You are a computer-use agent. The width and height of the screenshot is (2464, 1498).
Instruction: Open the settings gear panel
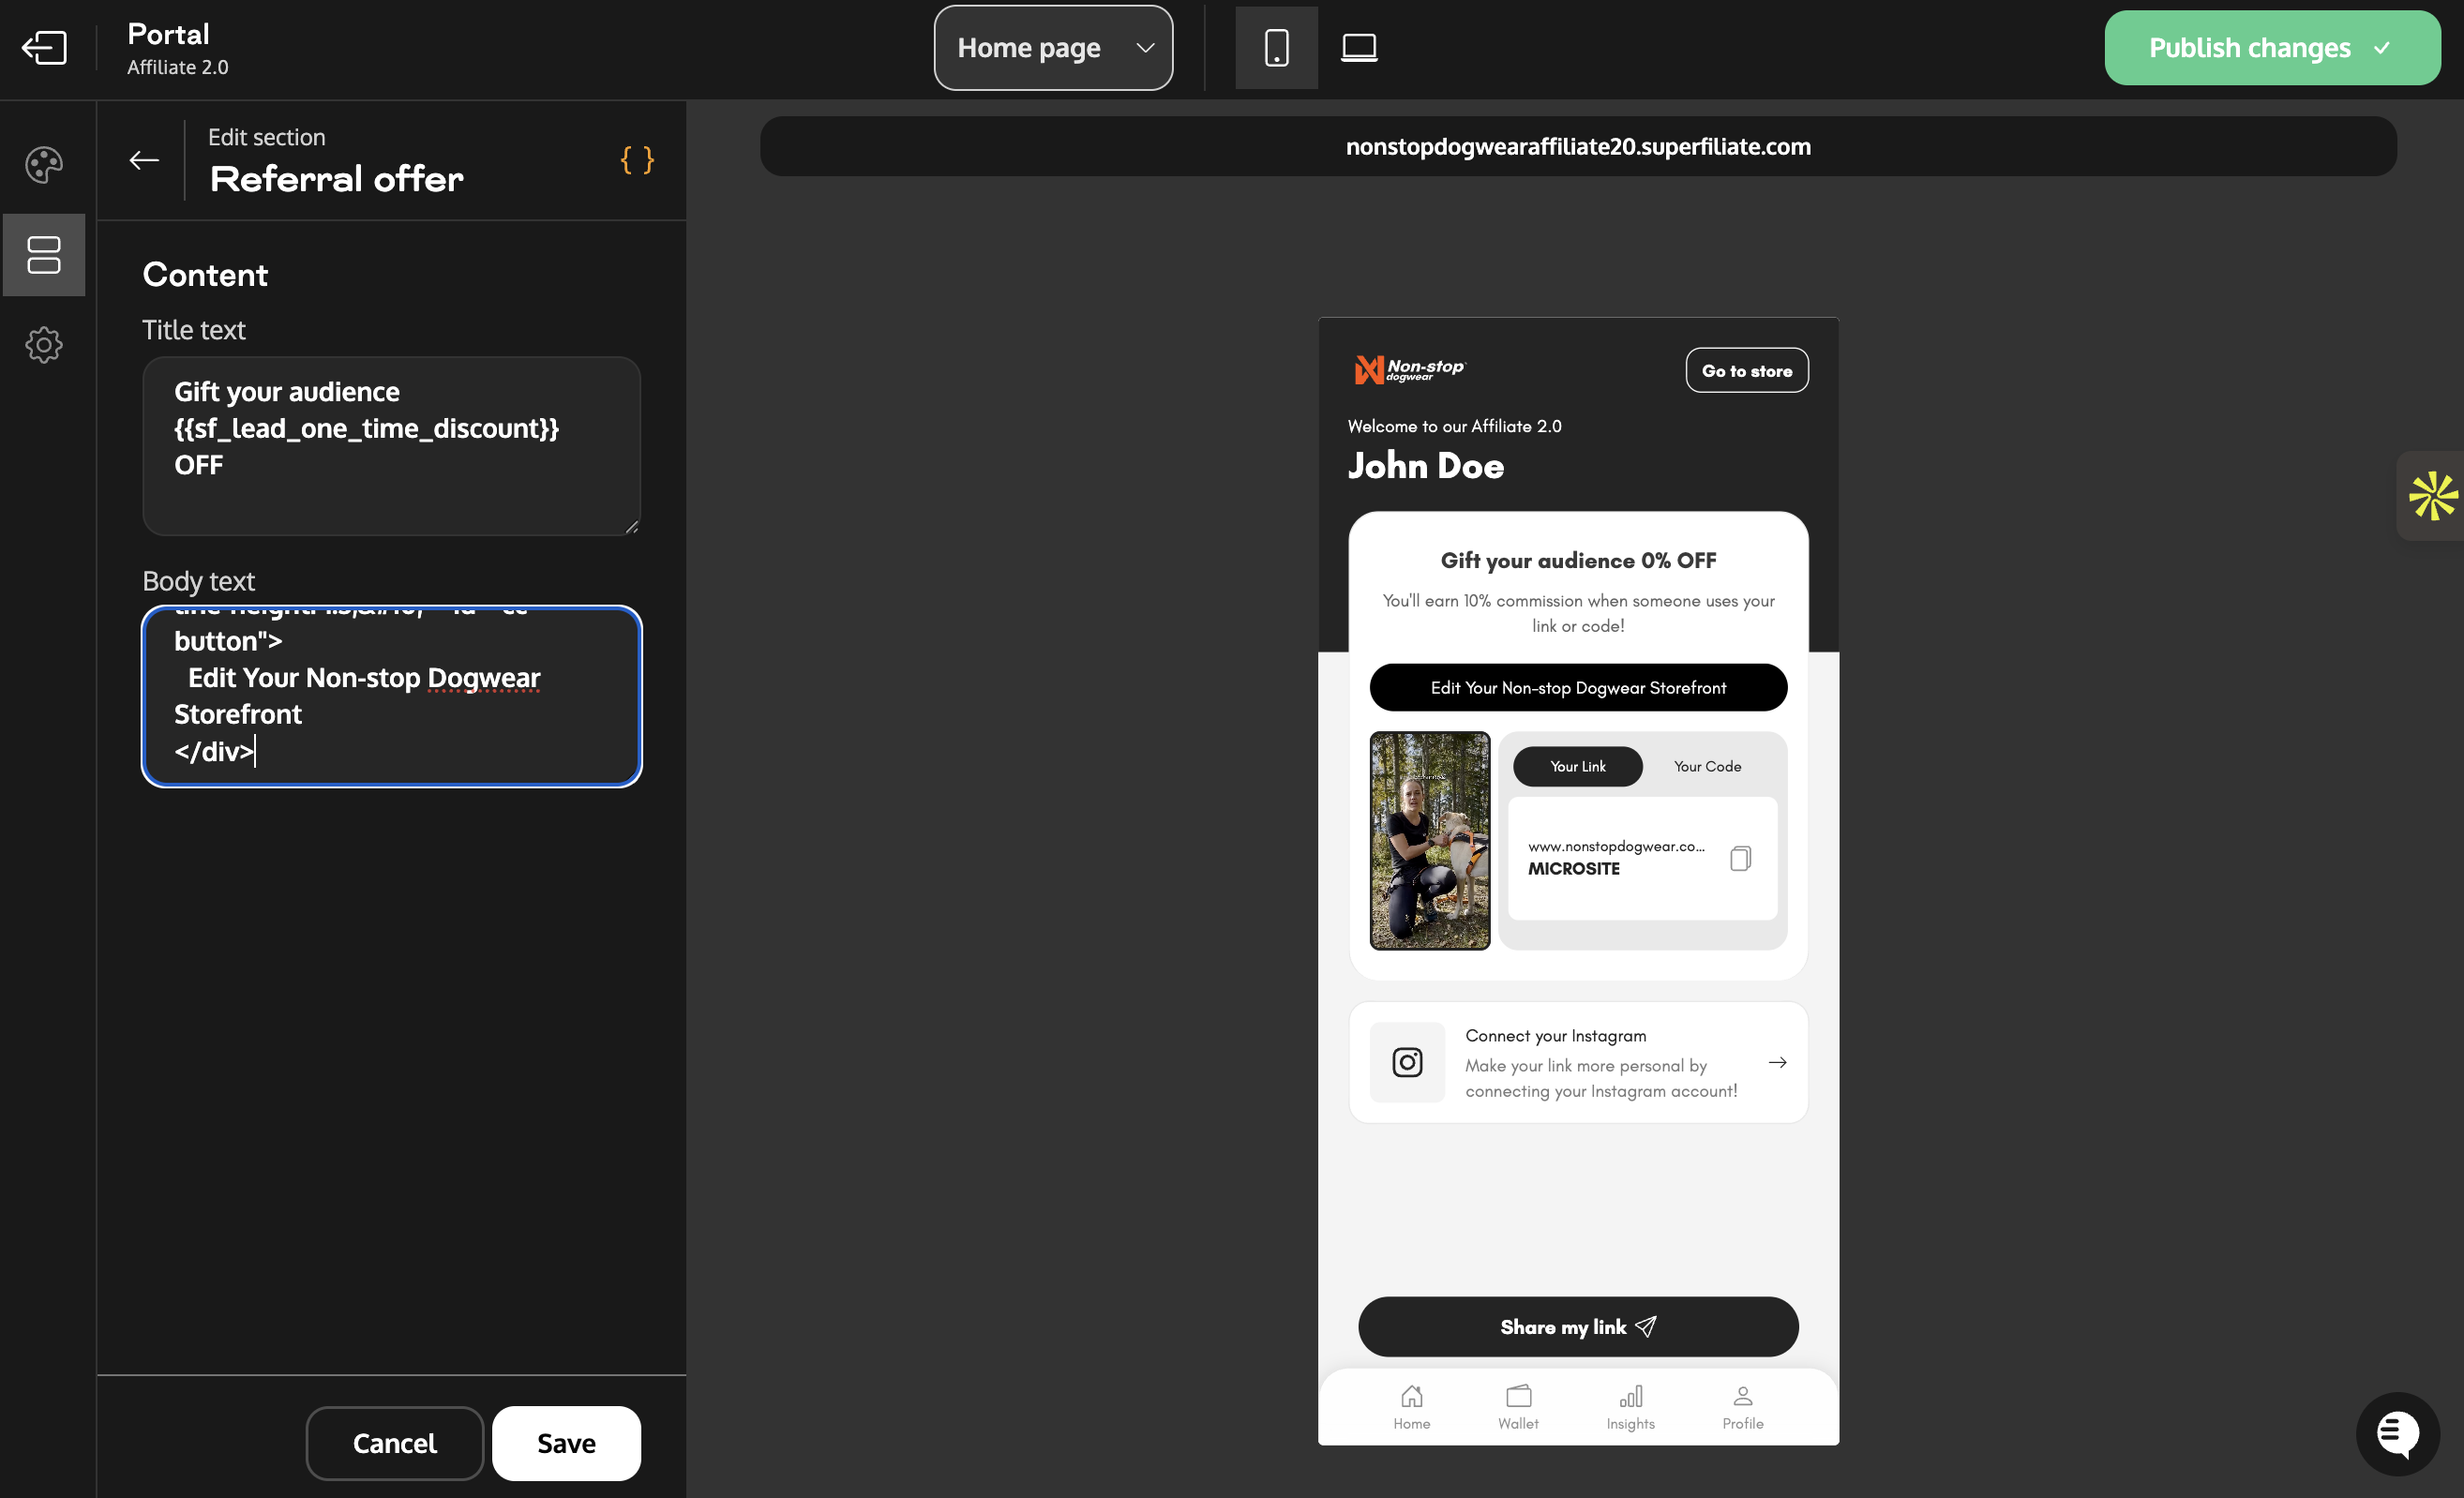coord(44,345)
